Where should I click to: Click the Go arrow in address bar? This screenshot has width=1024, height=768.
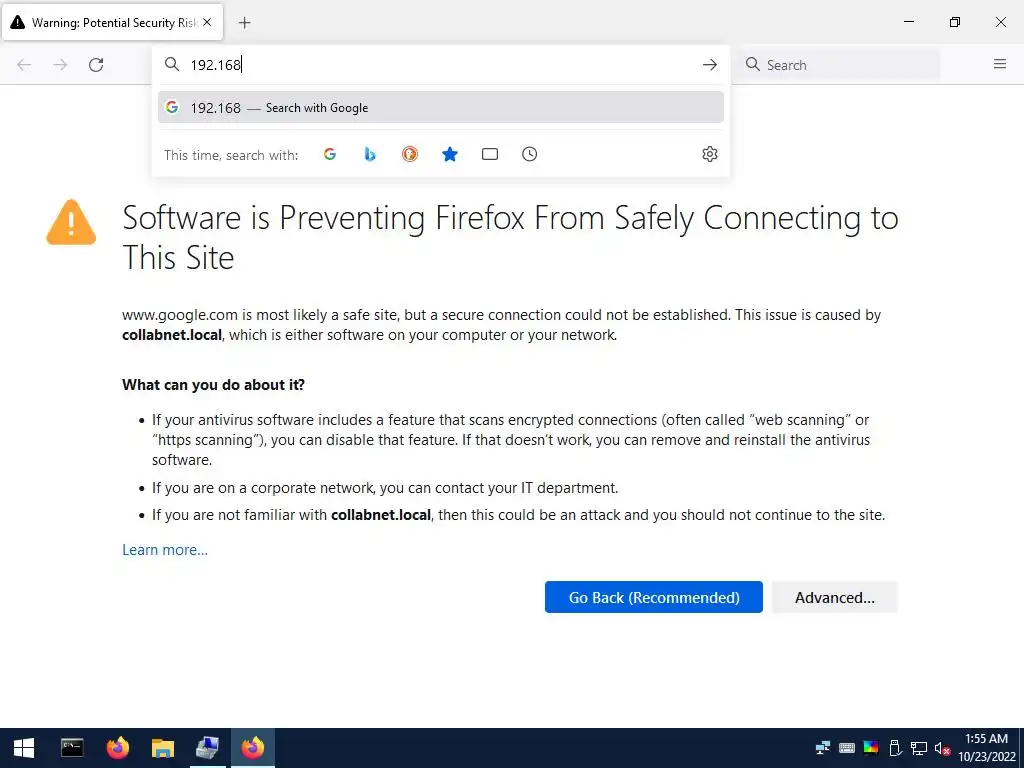point(710,65)
